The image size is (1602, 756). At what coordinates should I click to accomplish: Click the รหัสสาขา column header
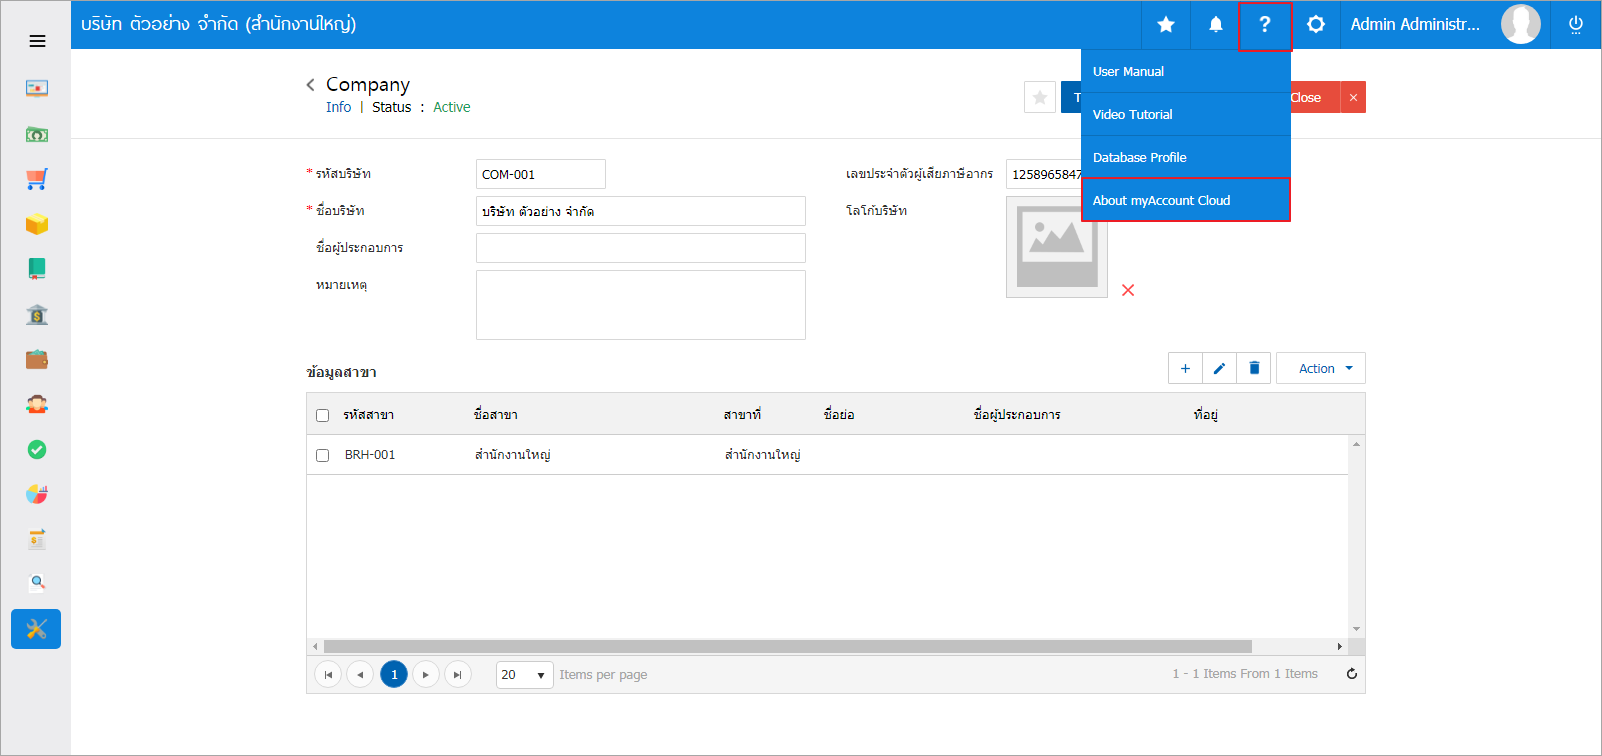pyautogui.click(x=369, y=415)
